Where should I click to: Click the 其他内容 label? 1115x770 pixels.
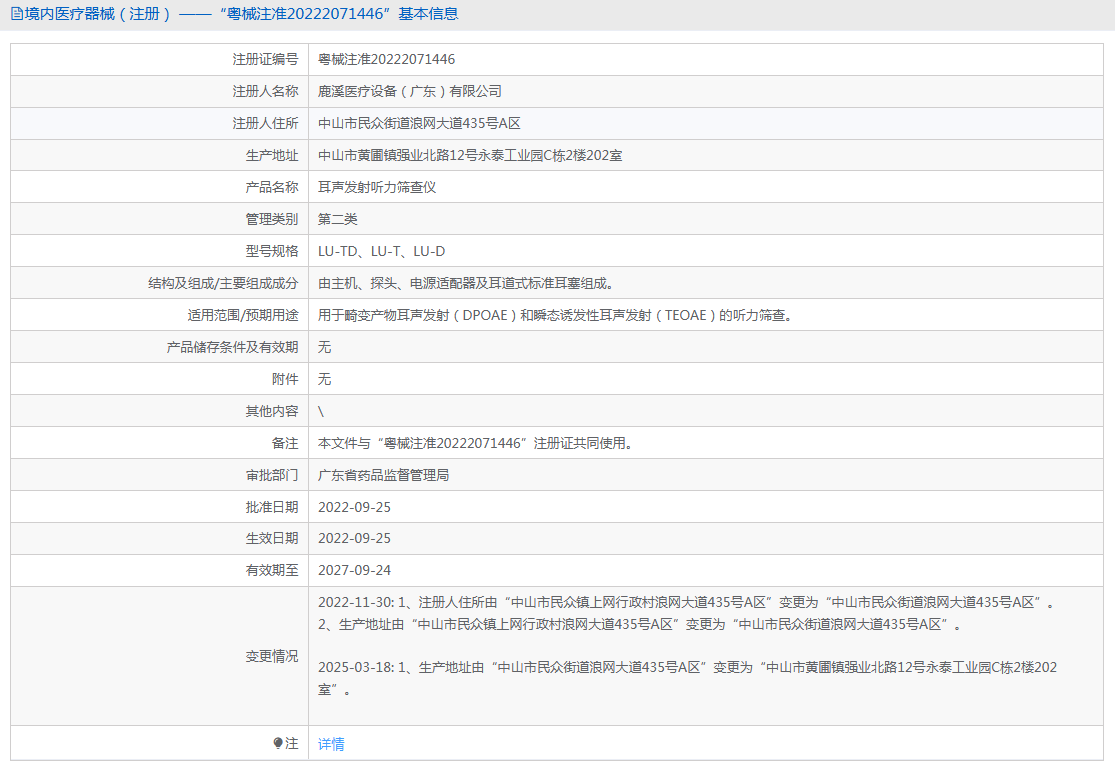click(272, 411)
